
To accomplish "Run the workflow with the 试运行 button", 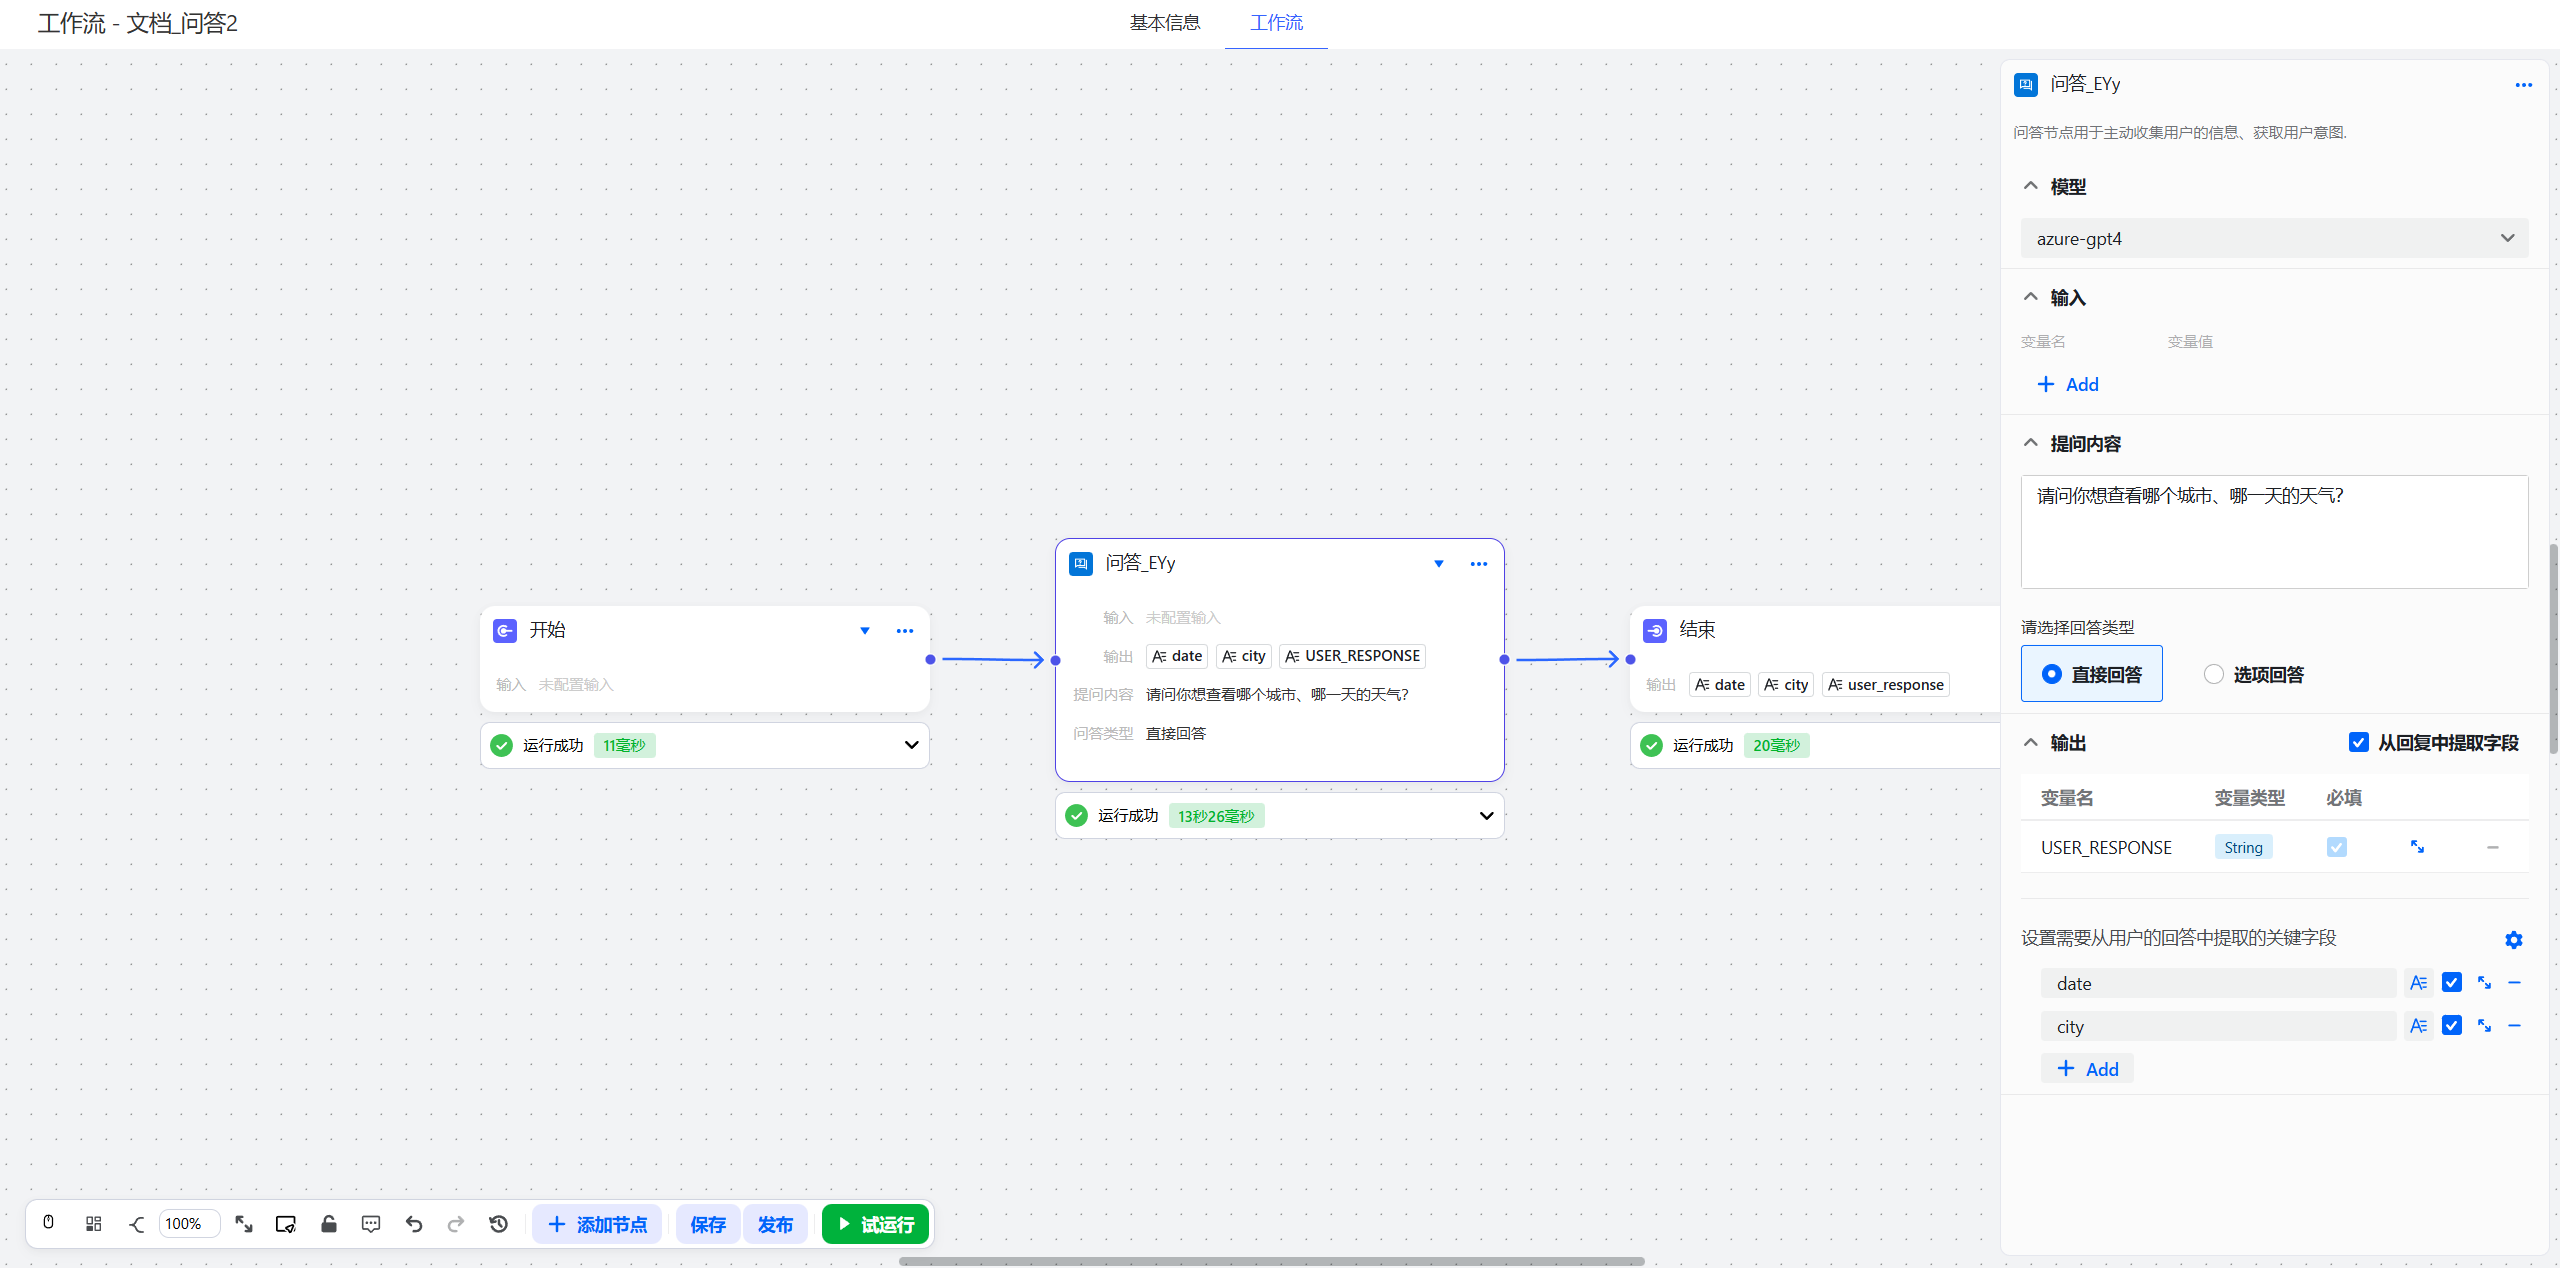I will click(874, 1223).
